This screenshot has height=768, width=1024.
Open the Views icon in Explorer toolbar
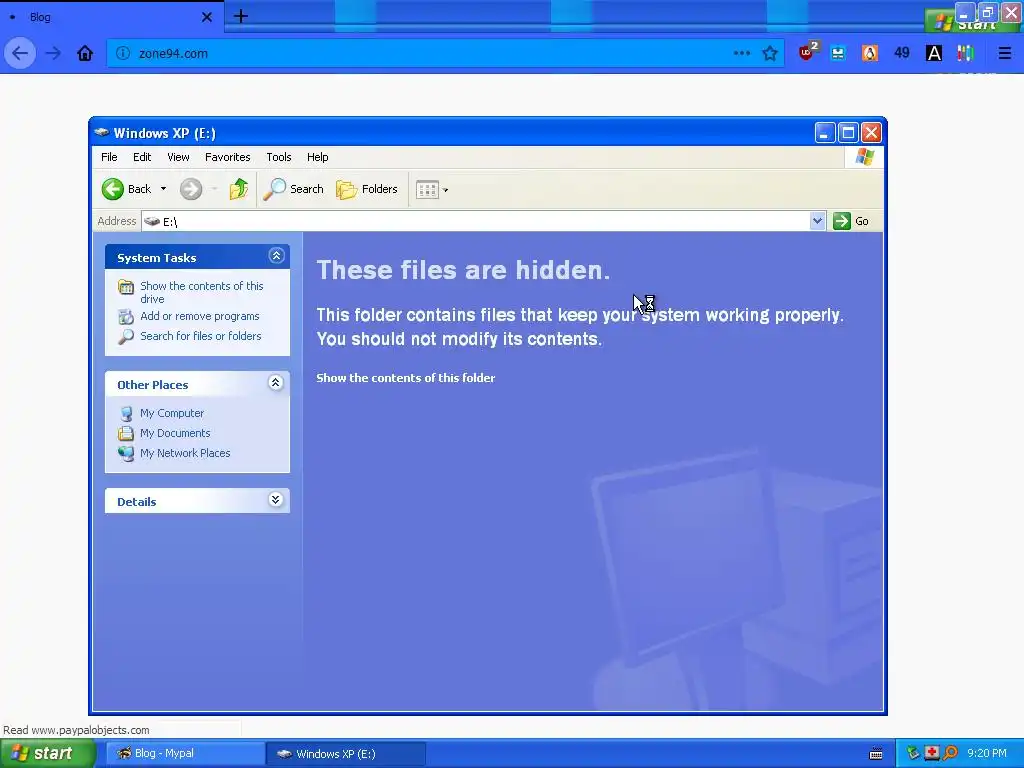[427, 190]
